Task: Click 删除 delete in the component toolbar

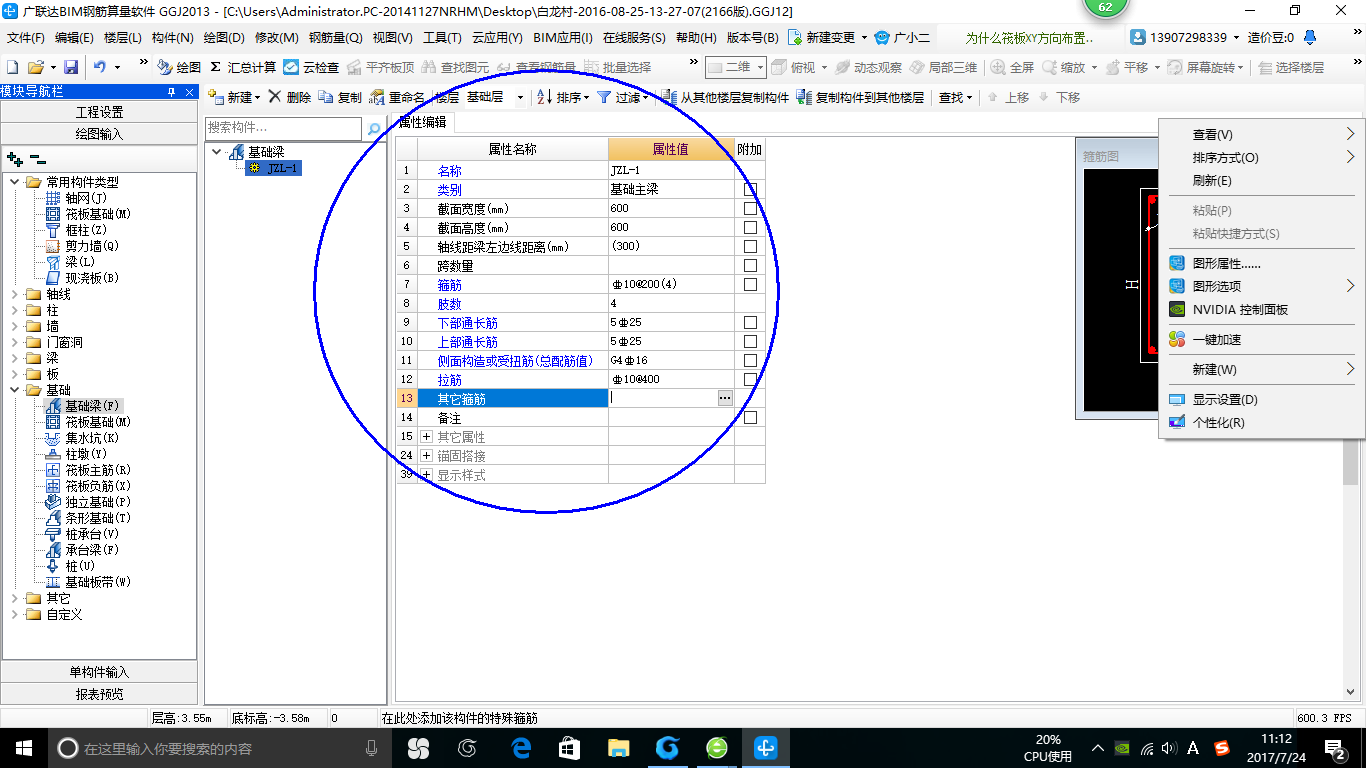Action: pyautogui.click(x=289, y=97)
